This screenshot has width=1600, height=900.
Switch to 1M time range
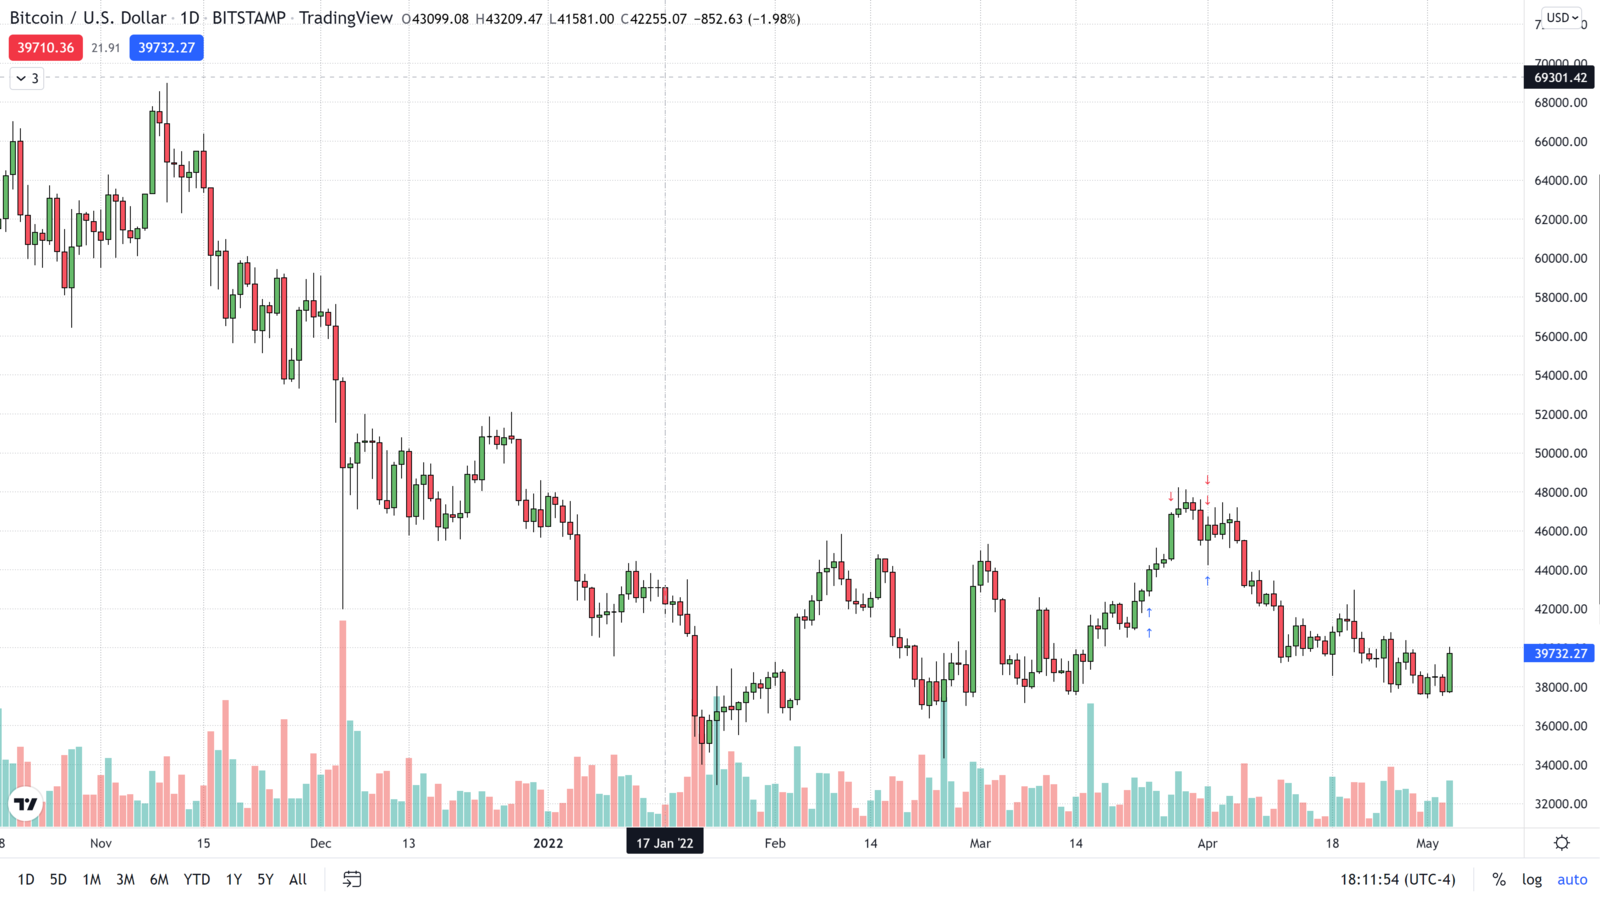click(x=91, y=880)
